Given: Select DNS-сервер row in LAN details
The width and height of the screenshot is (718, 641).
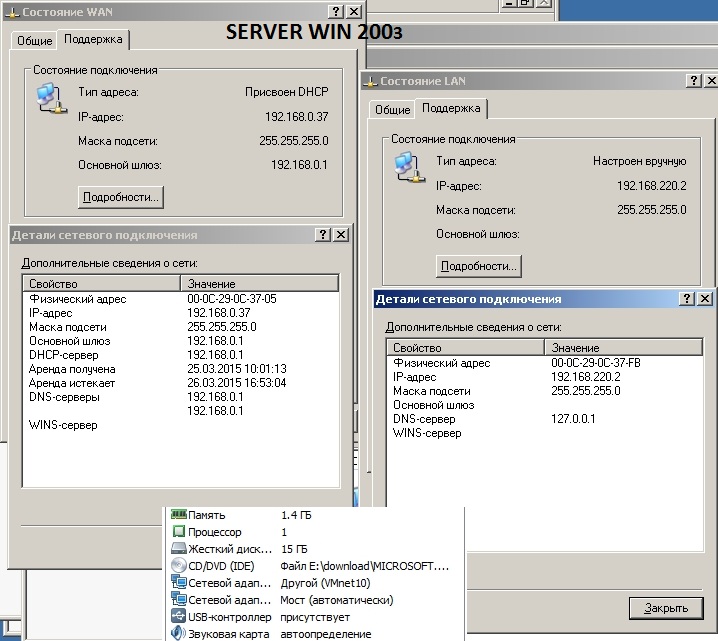Looking at the screenshot, I should (x=545, y=419).
